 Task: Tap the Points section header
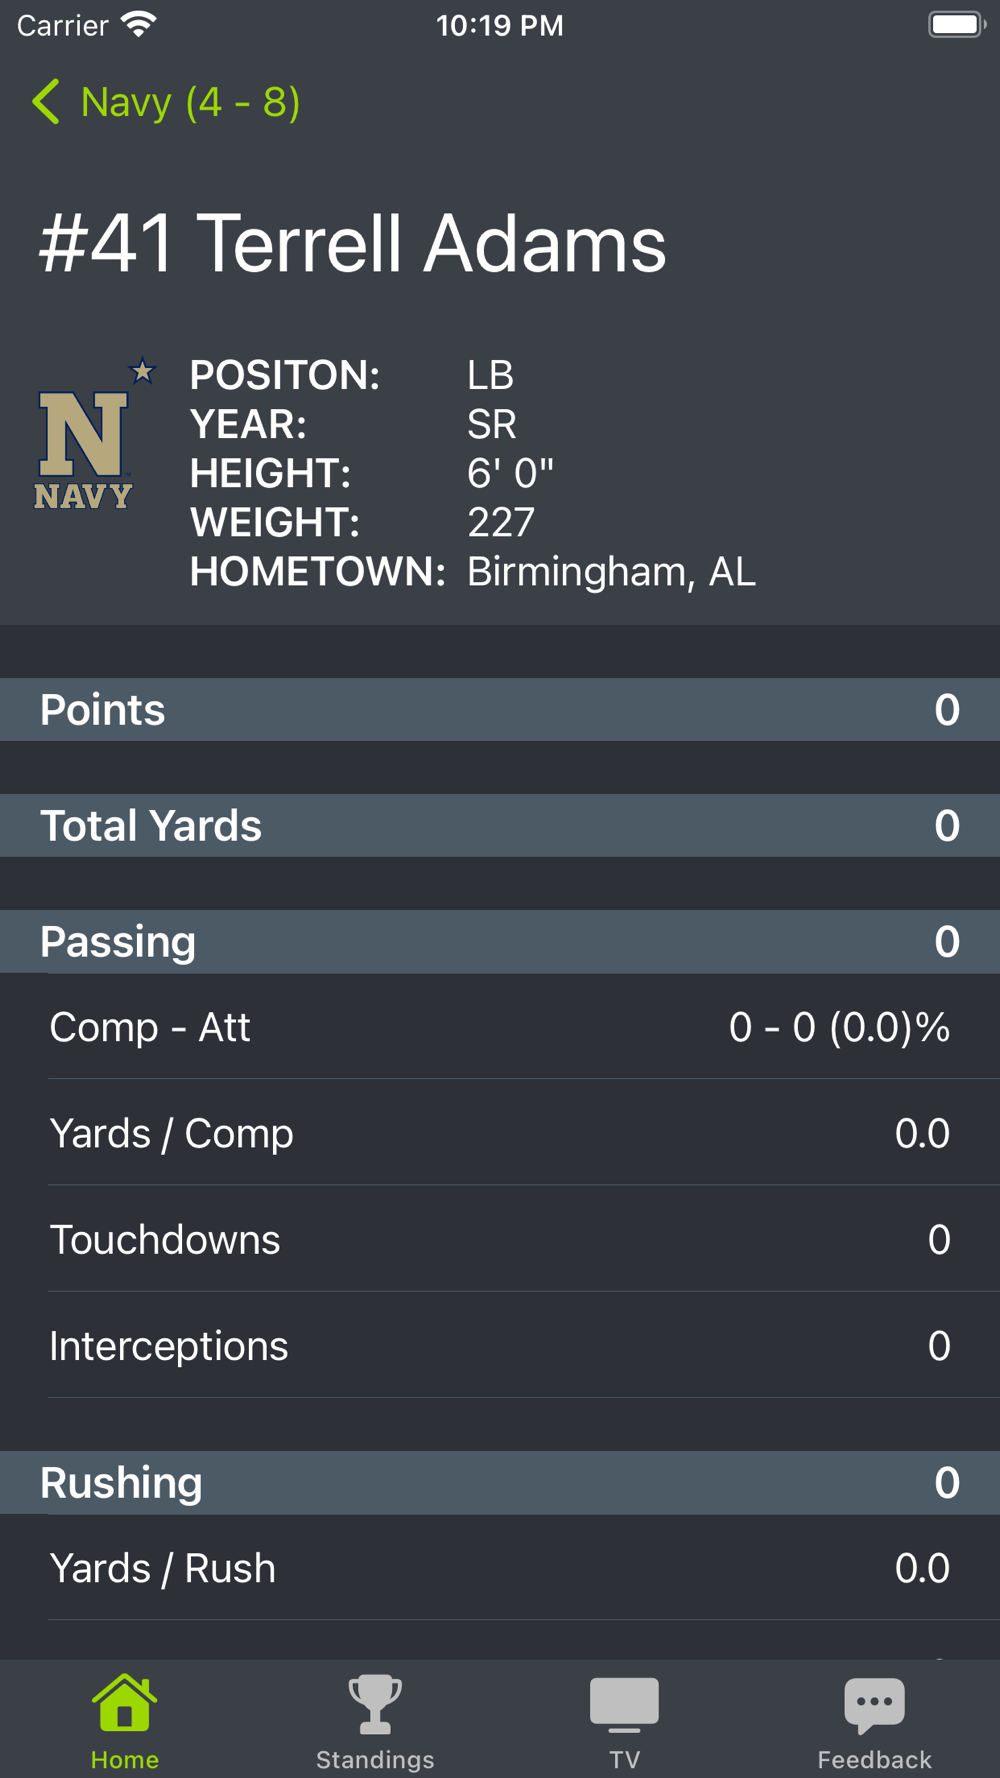coord(500,710)
